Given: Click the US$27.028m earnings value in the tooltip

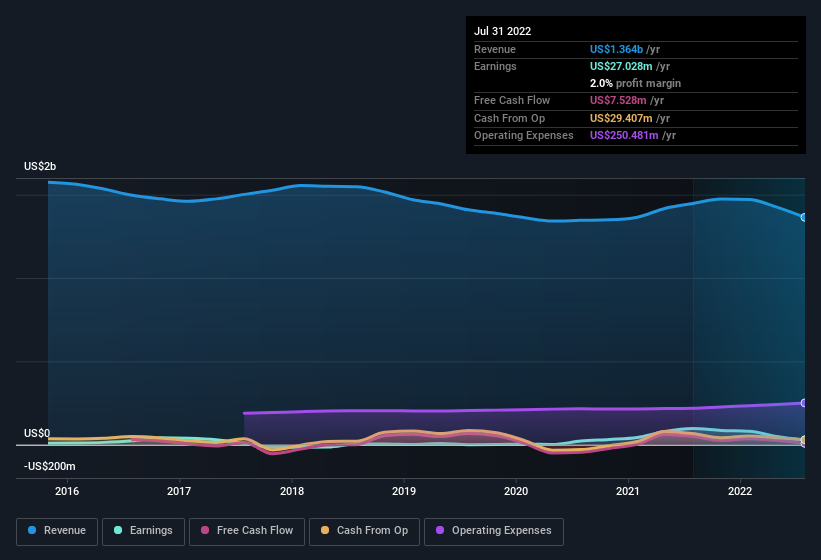Looking at the screenshot, I should coord(622,66).
